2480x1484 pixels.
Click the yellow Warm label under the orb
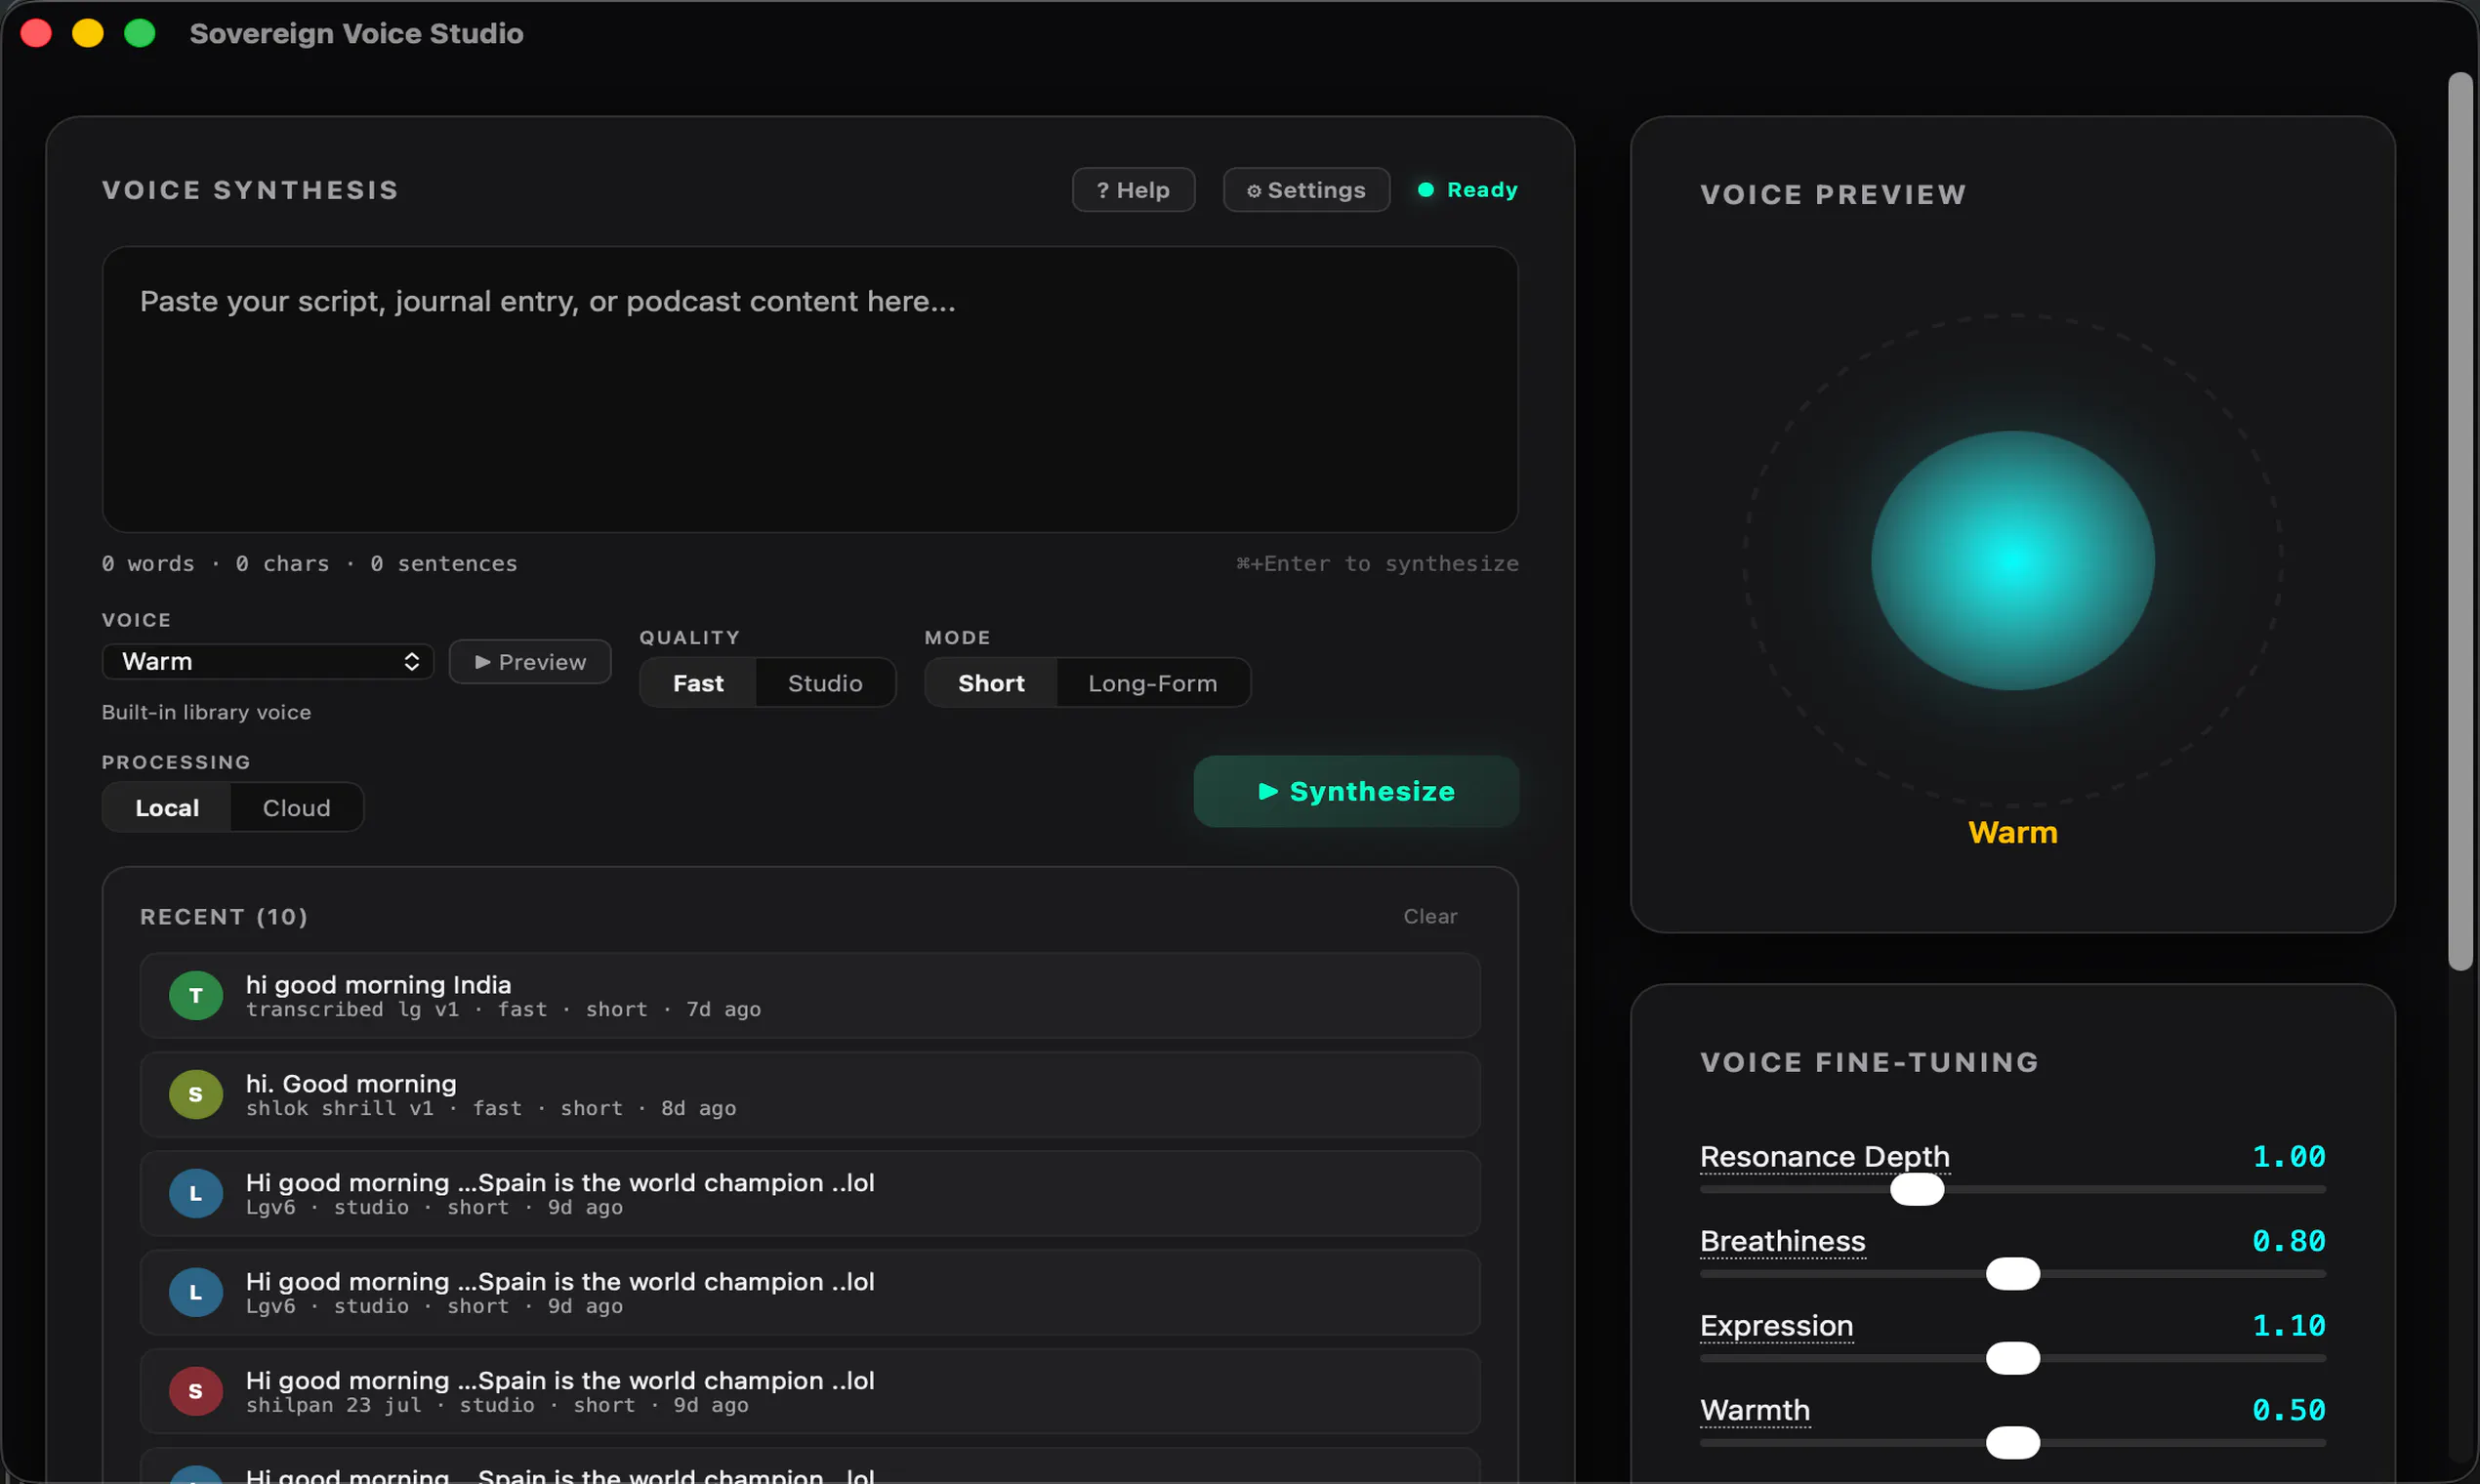tap(2012, 832)
